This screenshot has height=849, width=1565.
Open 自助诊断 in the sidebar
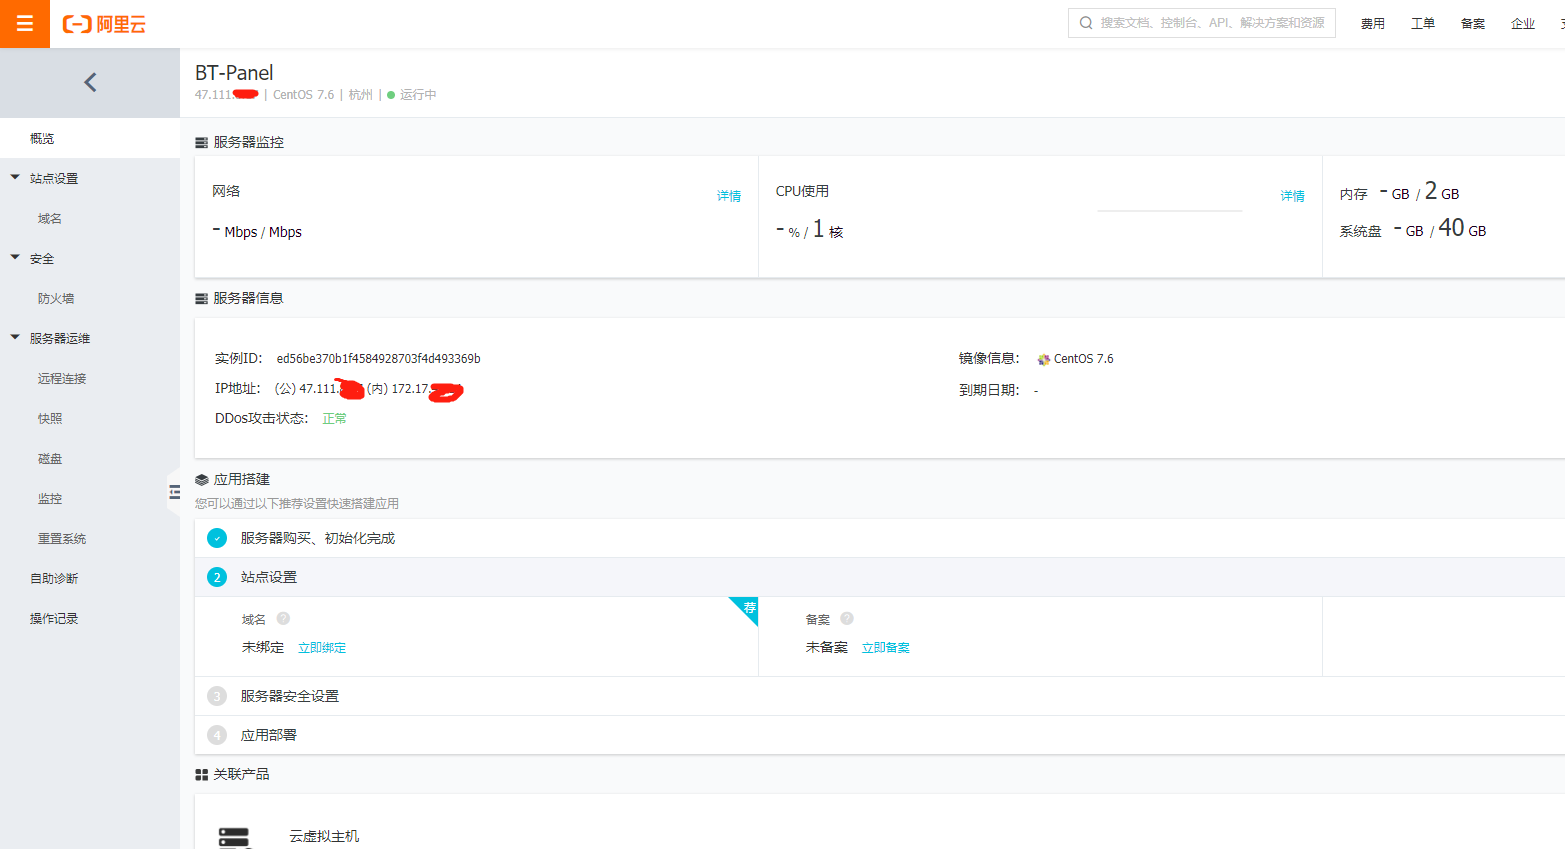pos(90,578)
